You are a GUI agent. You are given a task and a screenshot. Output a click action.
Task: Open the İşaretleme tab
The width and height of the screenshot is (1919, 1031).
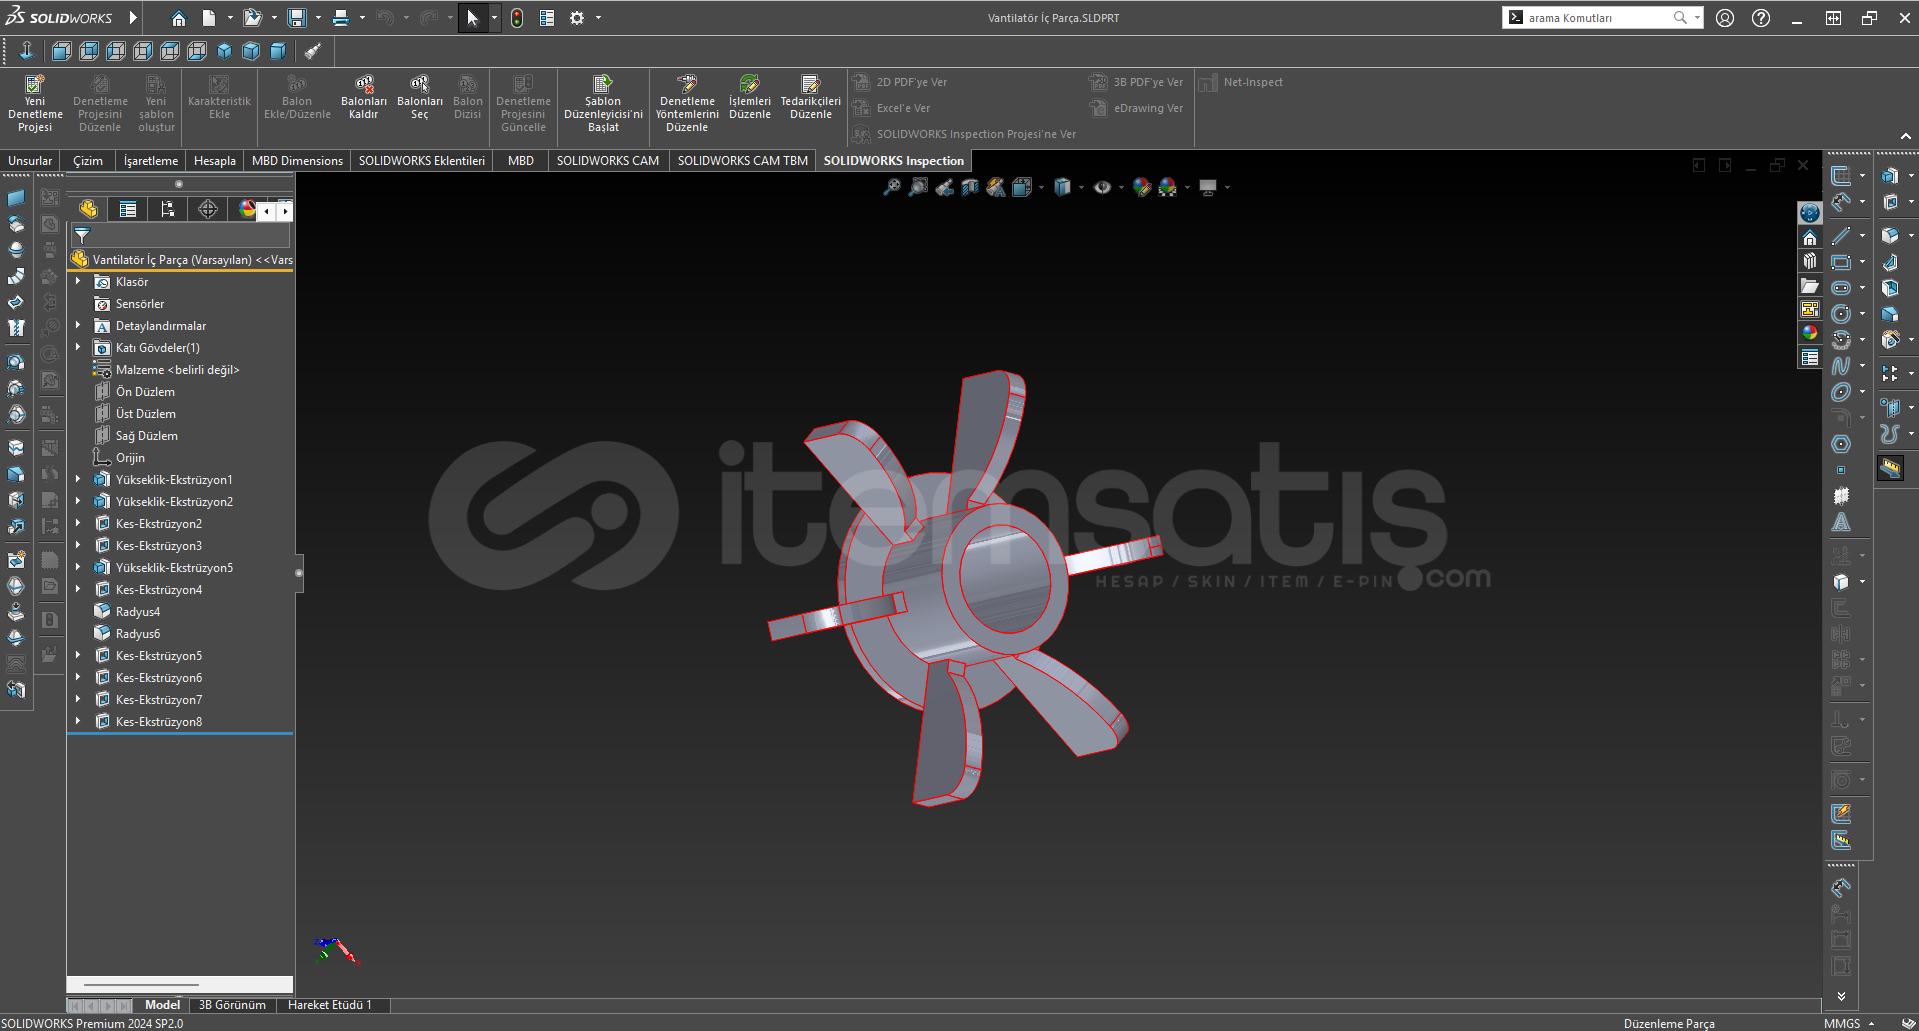point(151,160)
